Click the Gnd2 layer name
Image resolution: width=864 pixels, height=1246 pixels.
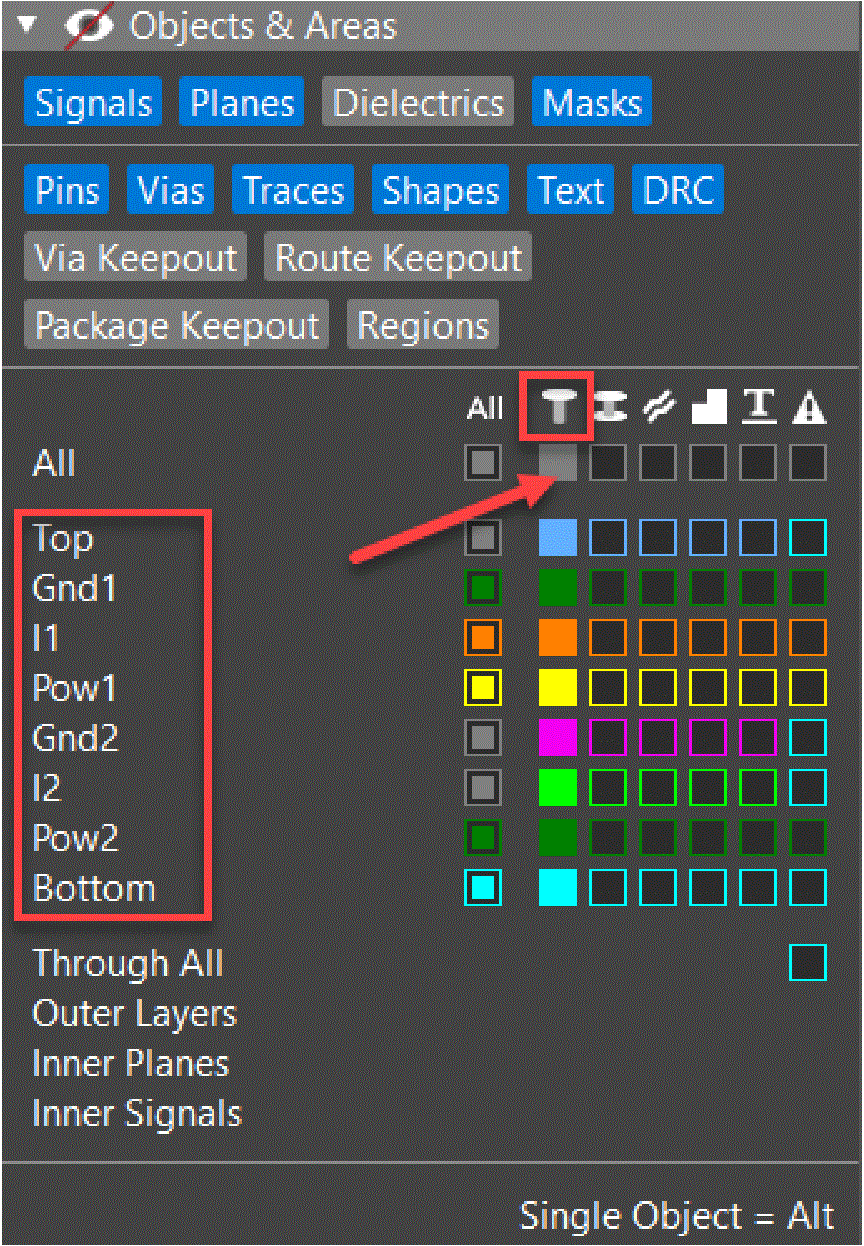pyautogui.click(x=75, y=739)
